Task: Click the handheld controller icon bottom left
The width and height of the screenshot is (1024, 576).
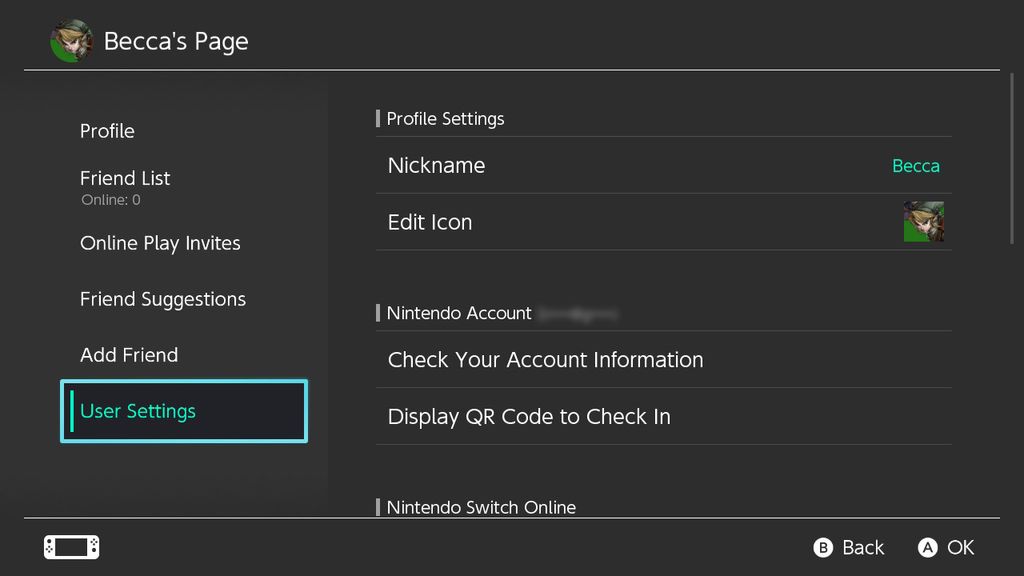Action: coord(70,547)
